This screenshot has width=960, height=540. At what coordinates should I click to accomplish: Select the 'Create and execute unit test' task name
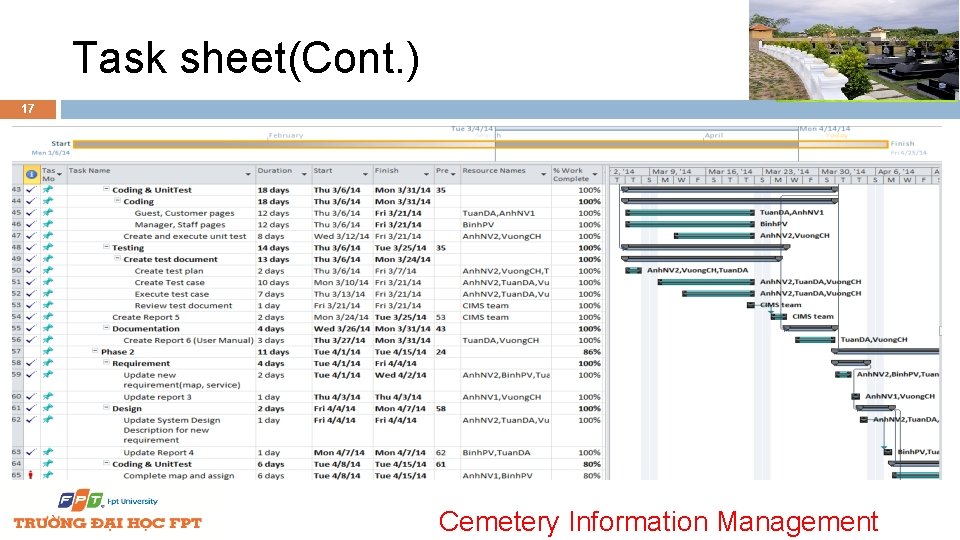click(184, 236)
